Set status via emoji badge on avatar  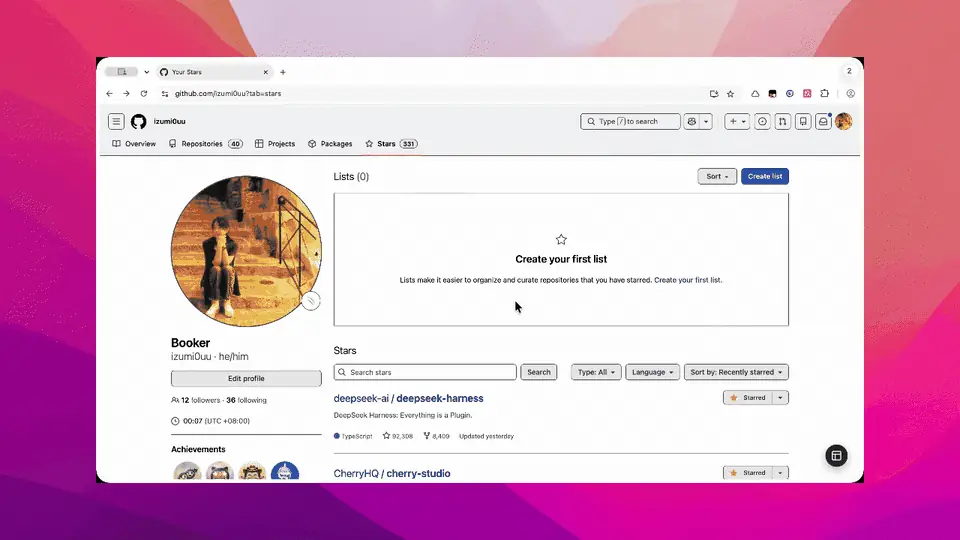point(311,301)
